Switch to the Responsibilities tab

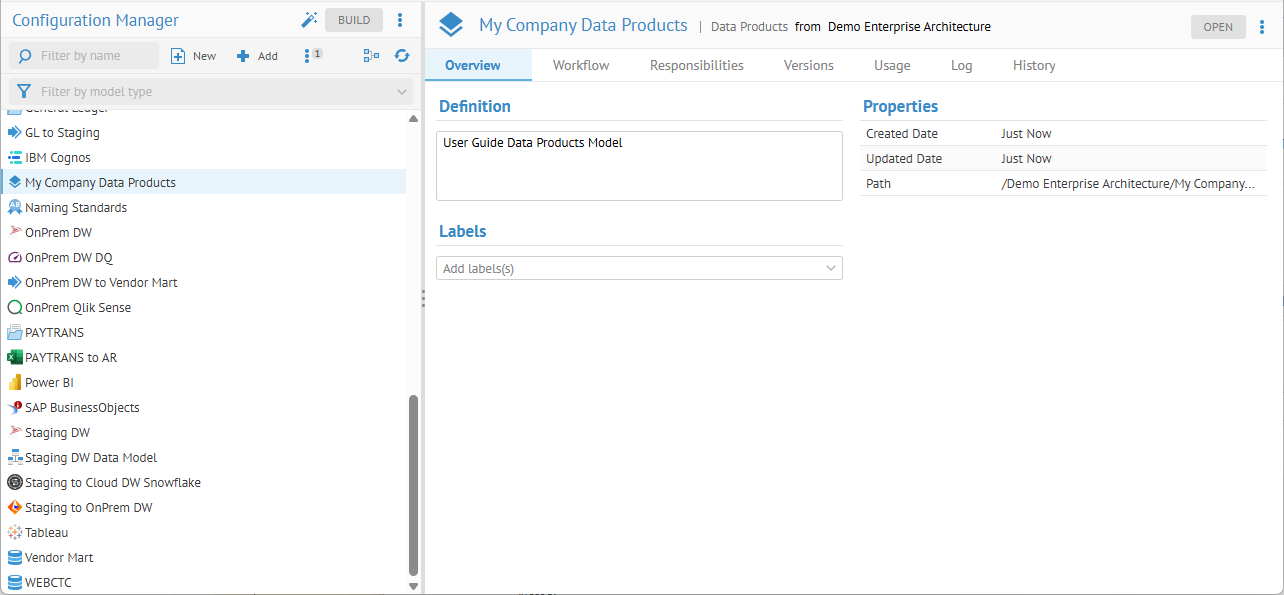(696, 65)
